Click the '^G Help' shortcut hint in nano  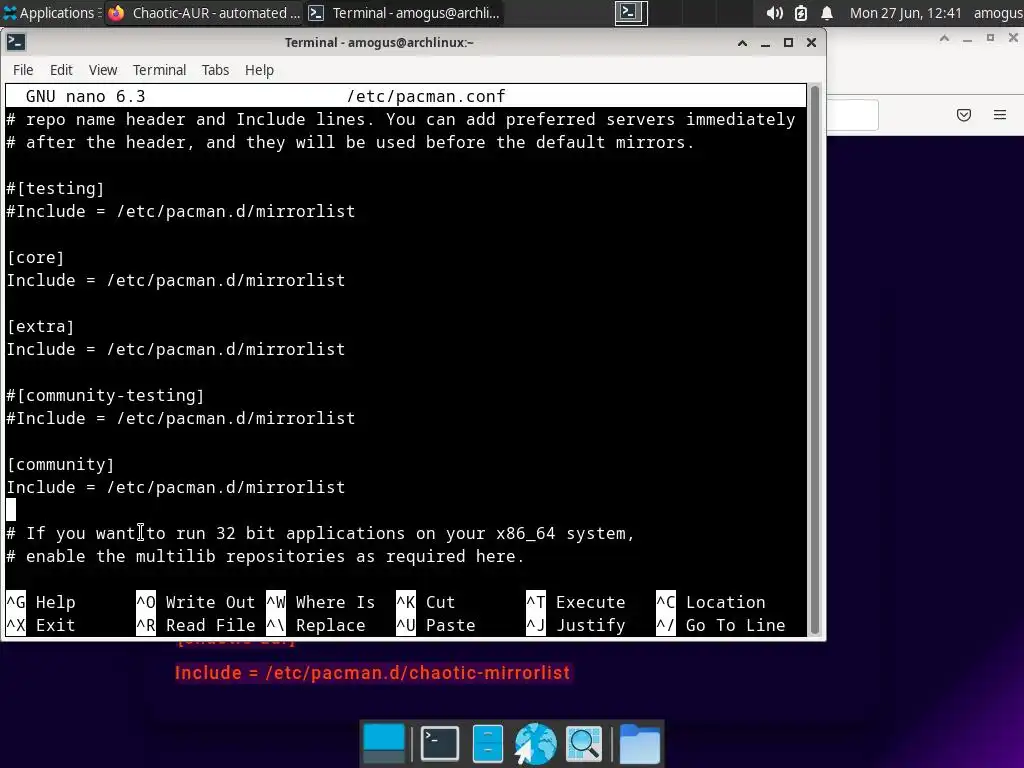pyautogui.click(x=40, y=602)
